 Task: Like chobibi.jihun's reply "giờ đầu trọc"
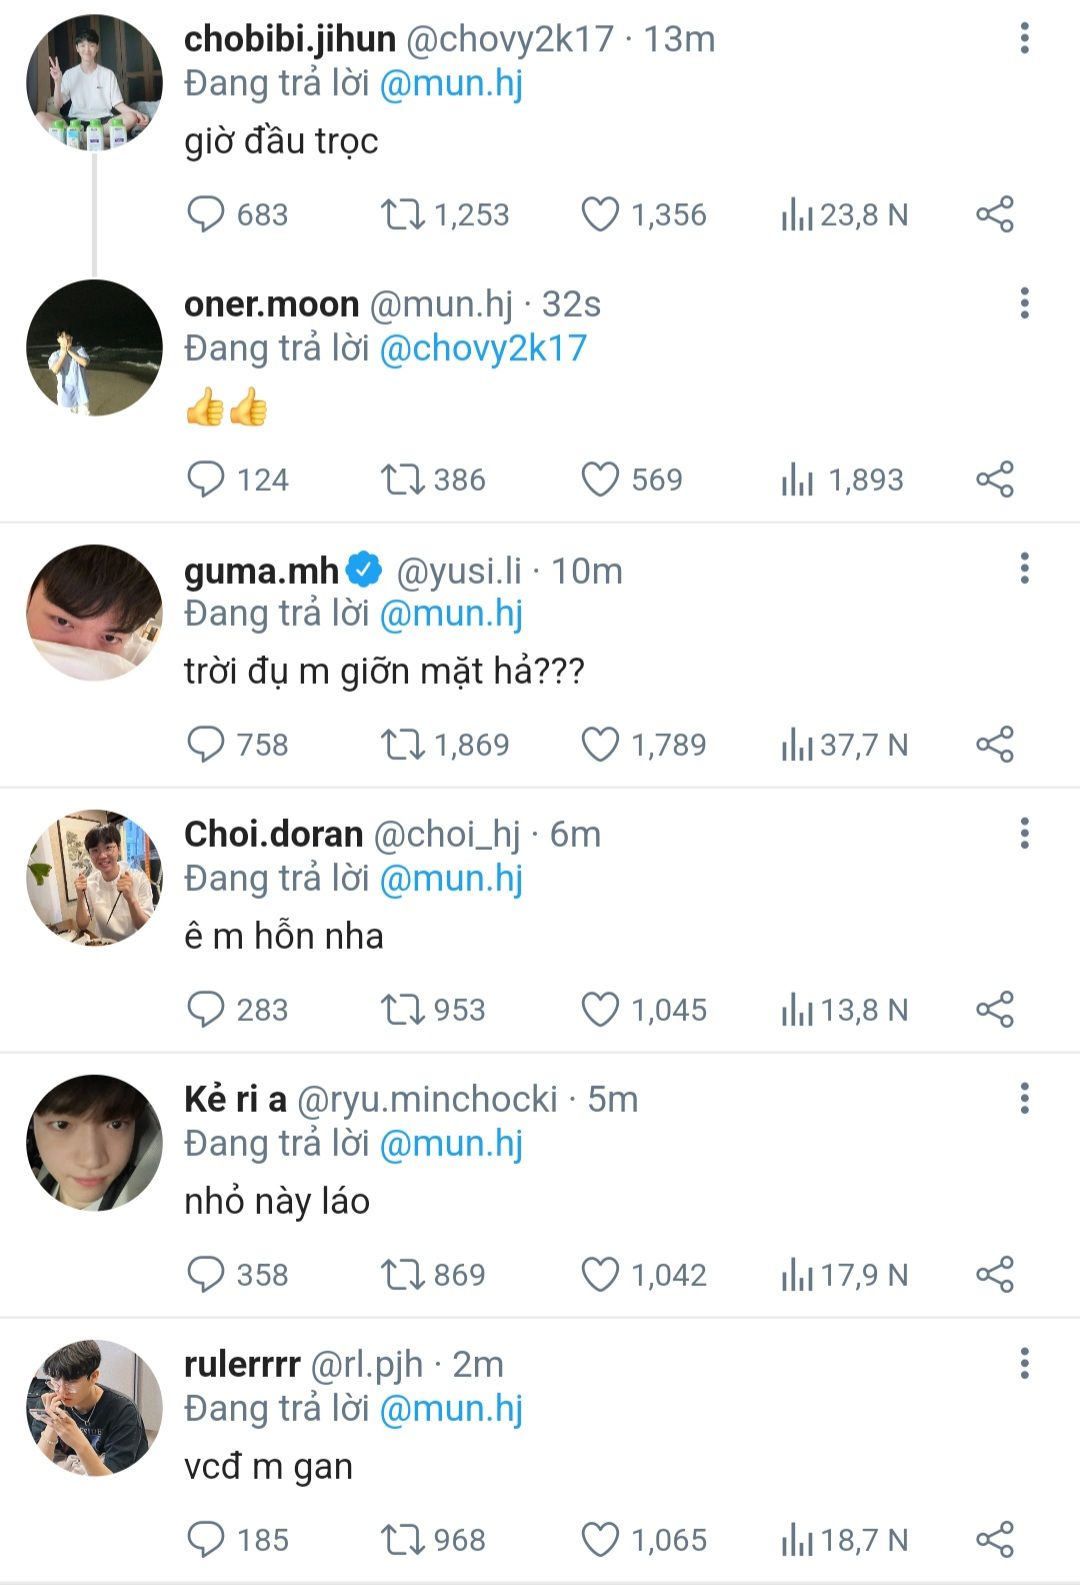[600, 215]
